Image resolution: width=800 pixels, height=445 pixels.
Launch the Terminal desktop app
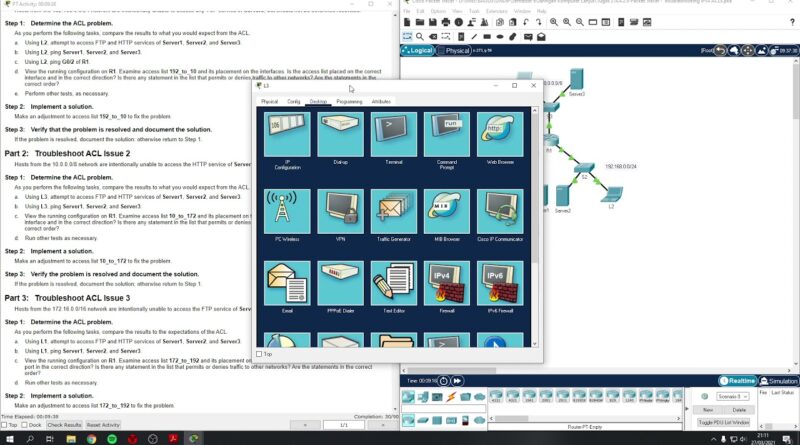(x=393, y=134)
